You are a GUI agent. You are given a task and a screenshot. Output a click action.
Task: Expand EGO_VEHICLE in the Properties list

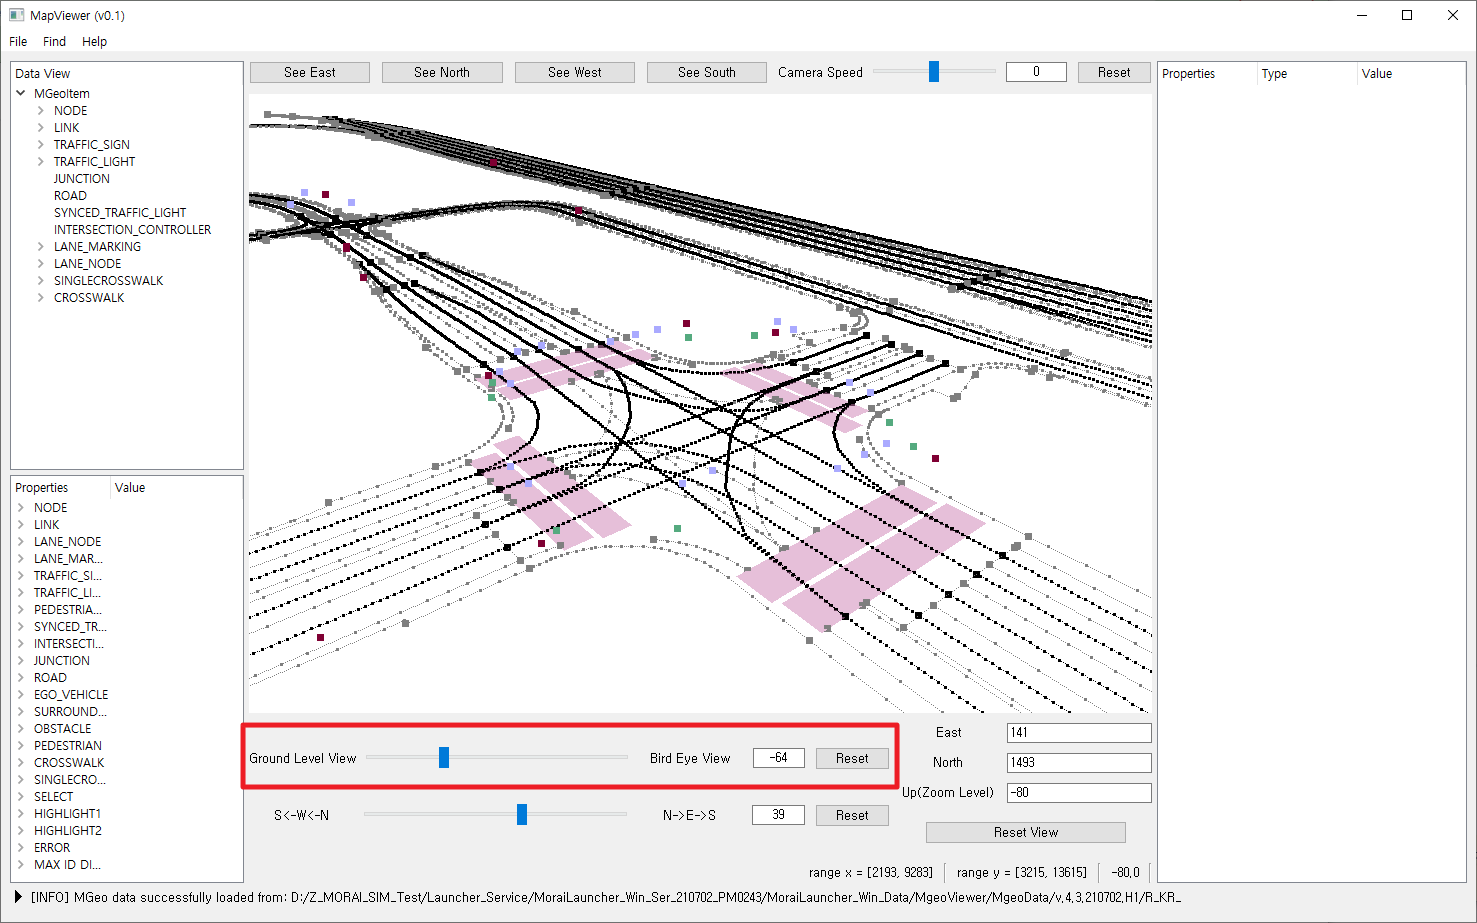pos(21,694)
